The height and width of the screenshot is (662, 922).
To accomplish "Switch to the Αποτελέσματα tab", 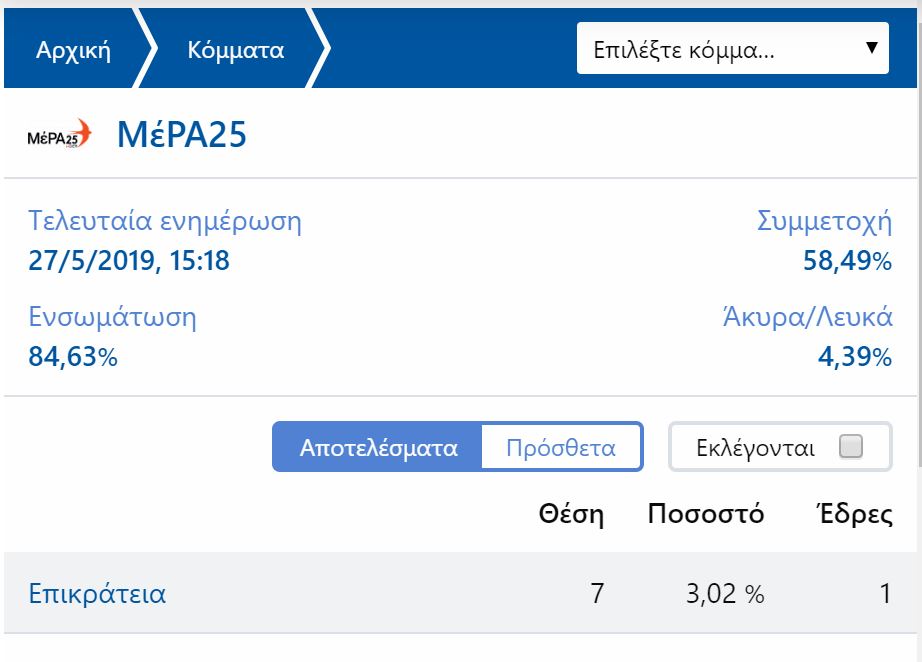I will point(378,447).
